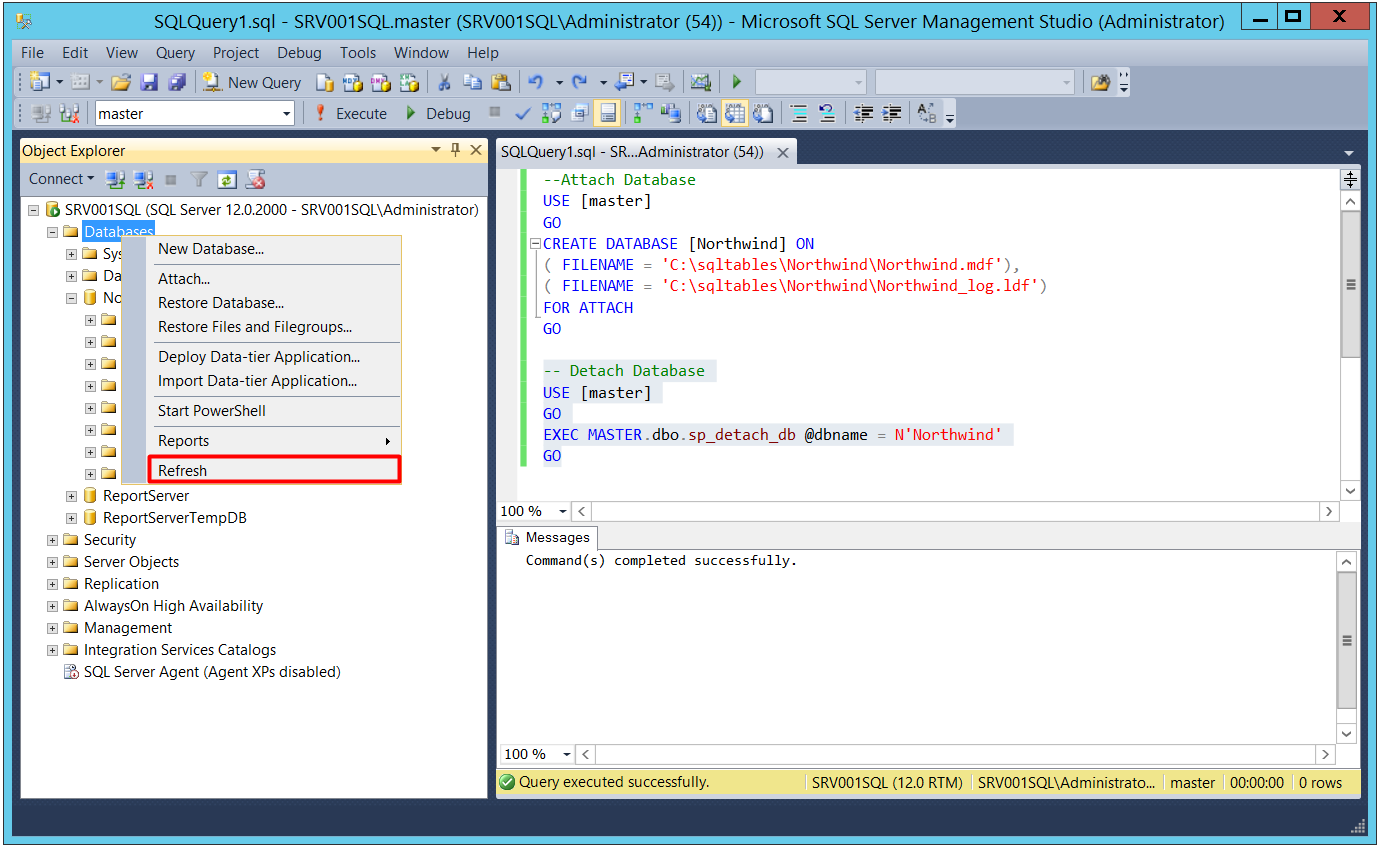Click the Save icon in toolbar
Viewport: 1380px width, 848px height.
coord(149,82)
